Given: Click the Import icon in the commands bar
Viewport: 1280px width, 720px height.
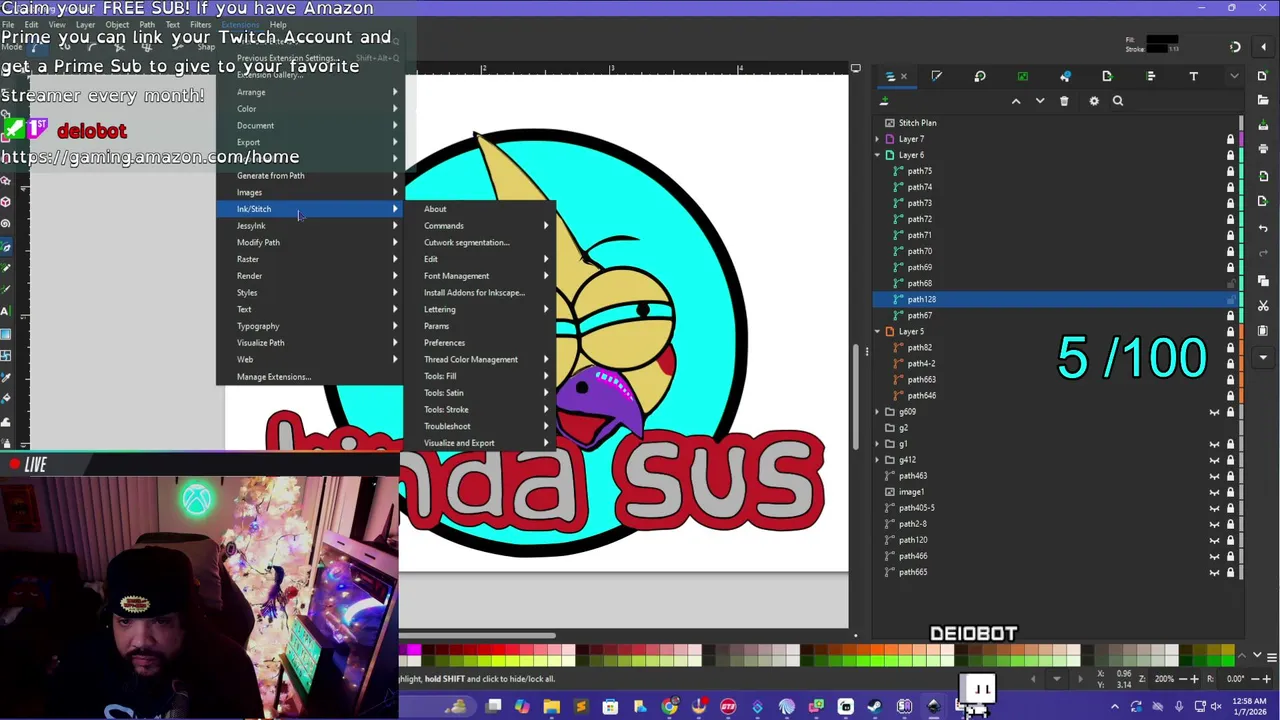Looking at the screenshot, I should tap(1263, 177).
